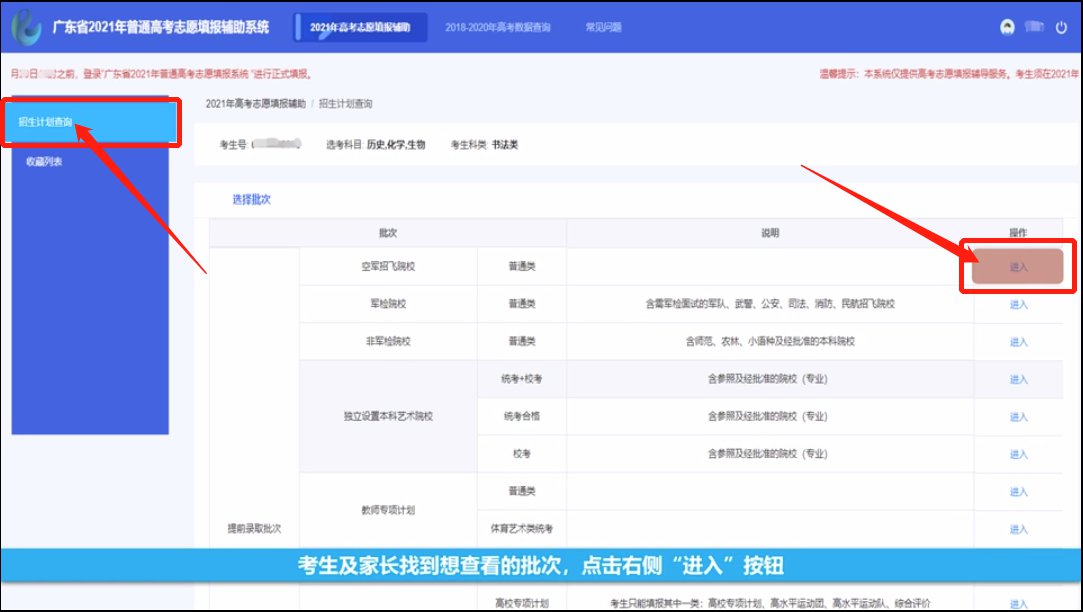
Task: Click 进入 for the 统考合格 row
Action: point(1018,416)
